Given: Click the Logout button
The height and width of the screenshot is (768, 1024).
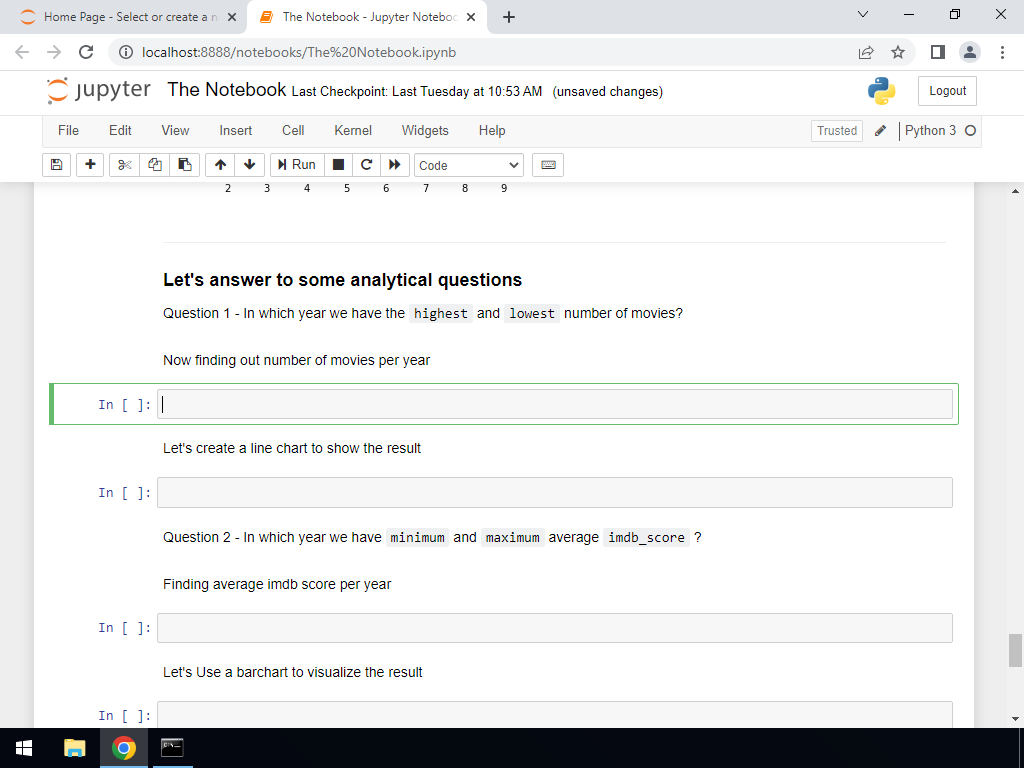Looking at the screenshot, I should click(x=947, y=91).
